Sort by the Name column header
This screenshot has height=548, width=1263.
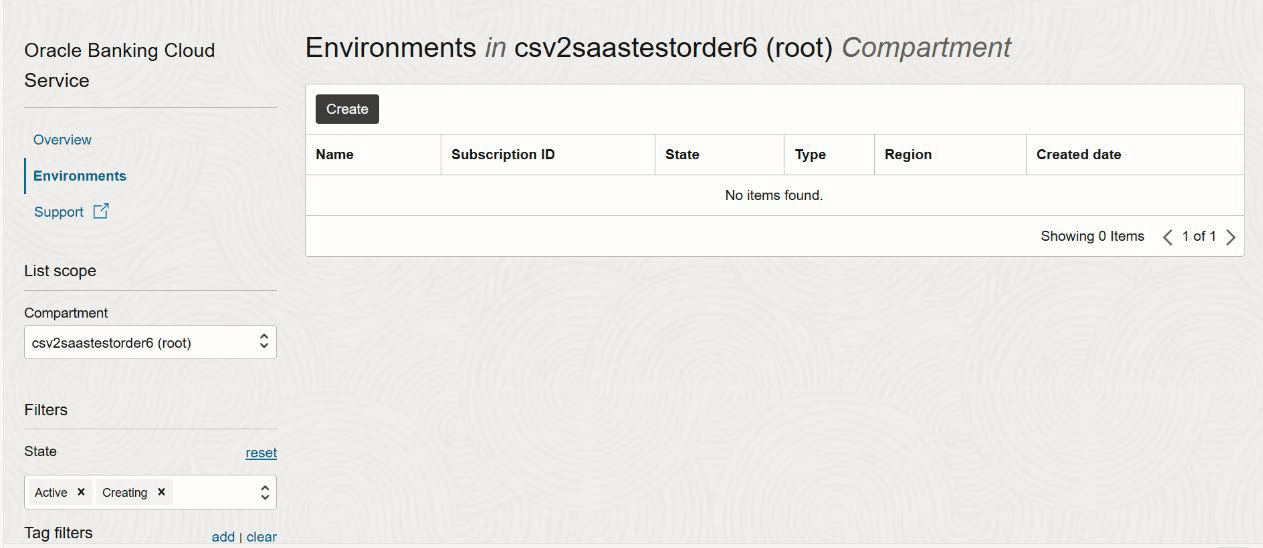(x=334, y=155)
